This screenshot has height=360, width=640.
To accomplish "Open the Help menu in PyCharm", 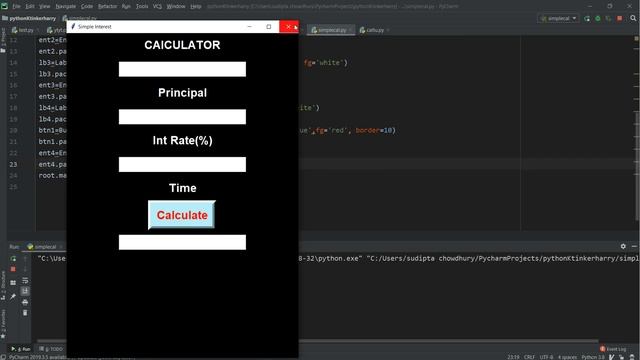I will click(196, 6).
